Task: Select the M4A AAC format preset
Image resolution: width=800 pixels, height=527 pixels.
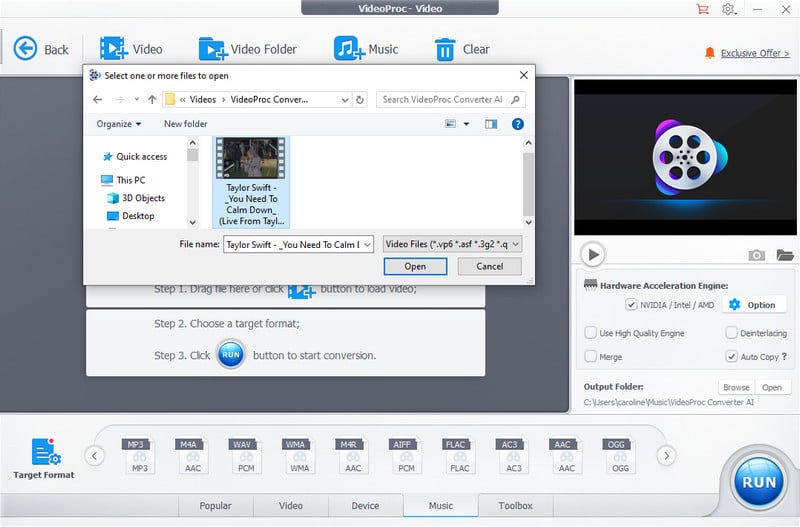Action: 192,456
